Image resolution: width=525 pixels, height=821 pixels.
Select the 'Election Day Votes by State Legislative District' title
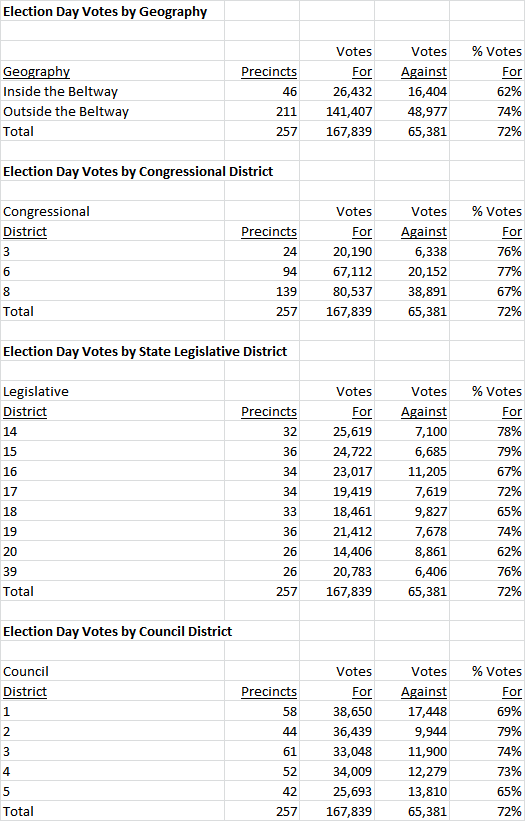[x=145, y=351]
